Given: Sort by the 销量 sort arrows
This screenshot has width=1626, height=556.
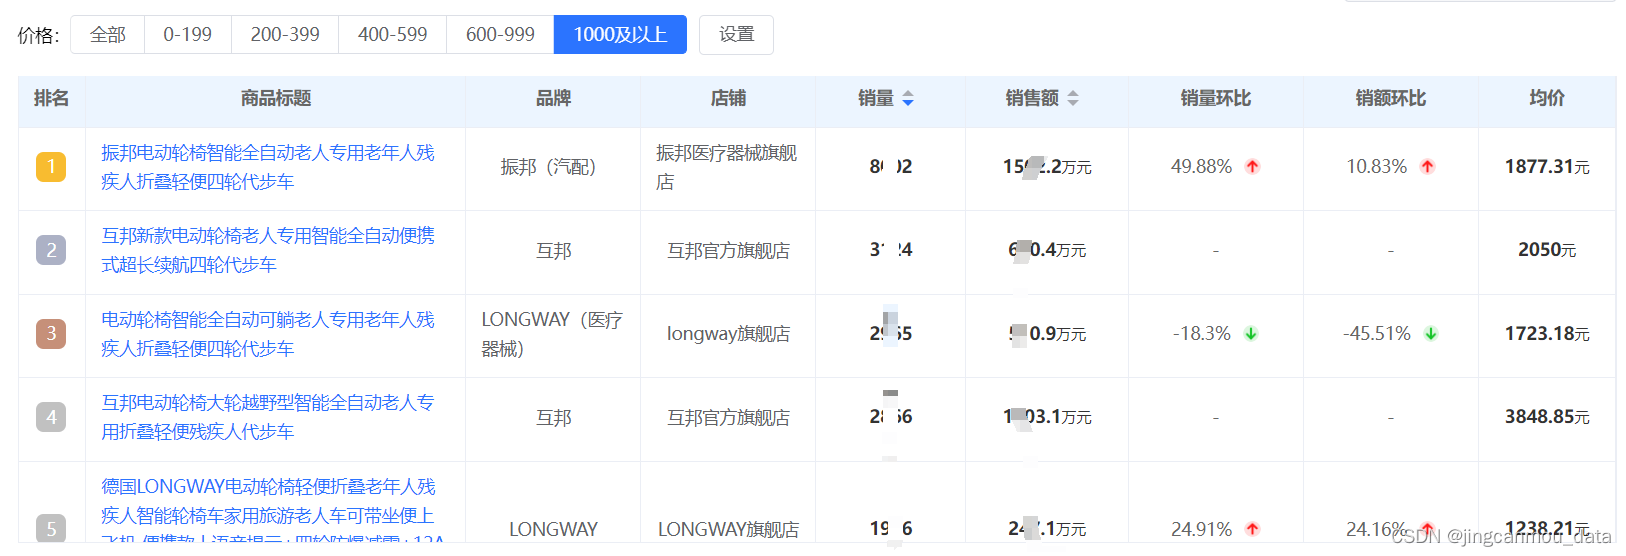Looking at the screenshot, I should point(908,98).
